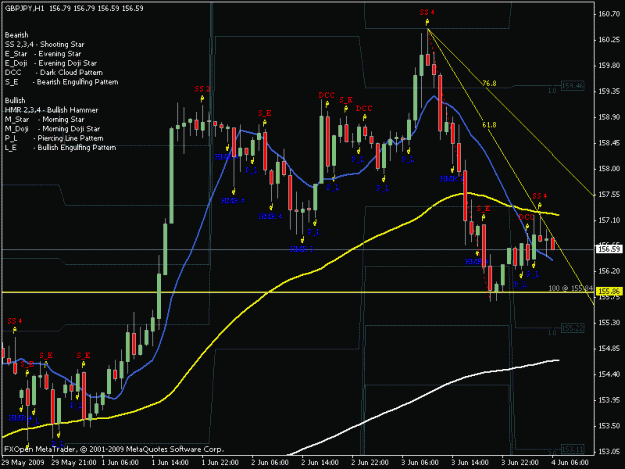Select the 'DCC - Dark Cloud Pattern' legend line
The width and height of the screenshot is (625, 469).
(x=54, y=73)
